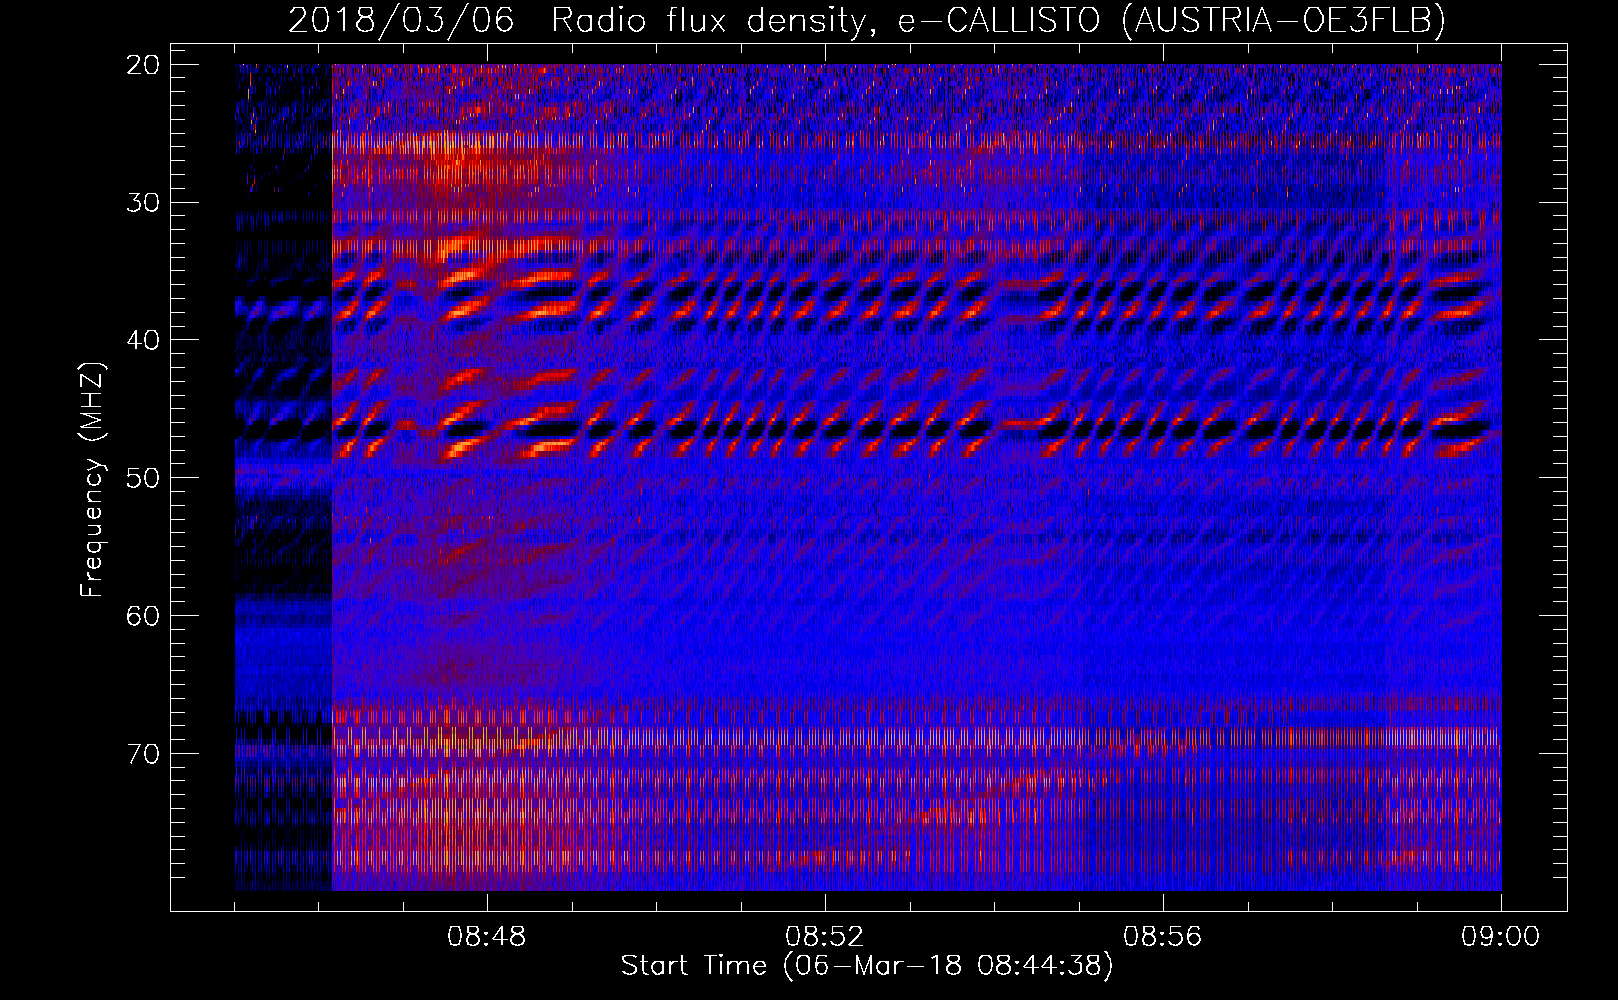Click the 08:48 time tick label
The image size is (1618, 1000).
coord(487,937)
